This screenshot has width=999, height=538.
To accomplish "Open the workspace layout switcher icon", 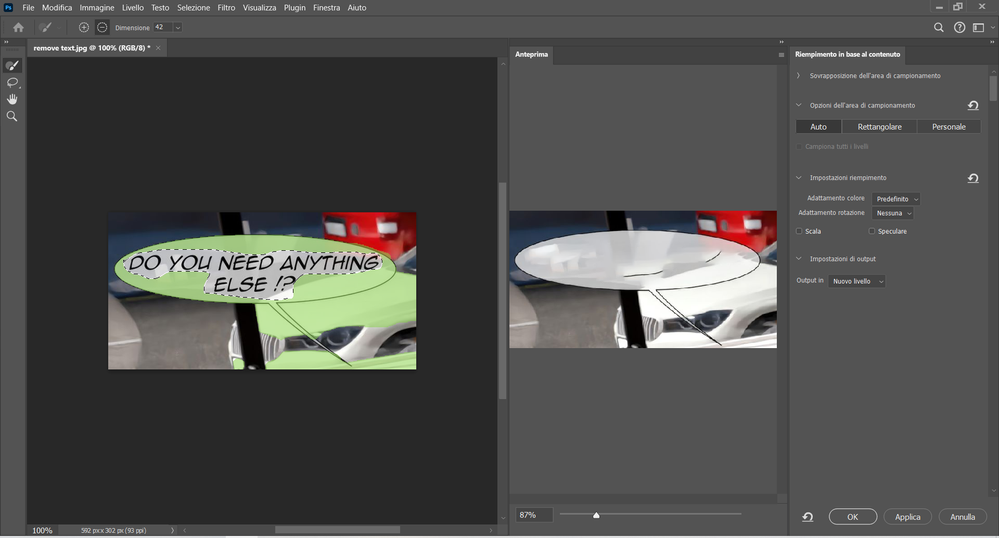I will click(979, 27).
